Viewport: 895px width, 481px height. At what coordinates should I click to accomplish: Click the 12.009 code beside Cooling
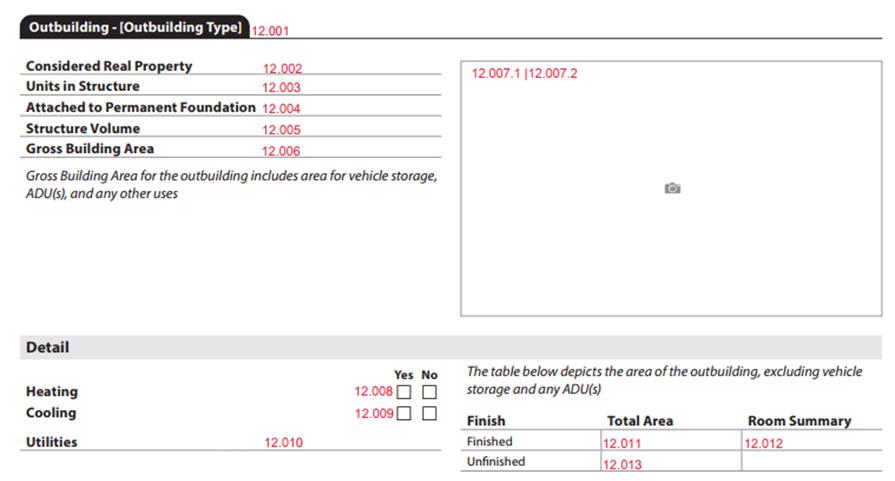[373, 413]
